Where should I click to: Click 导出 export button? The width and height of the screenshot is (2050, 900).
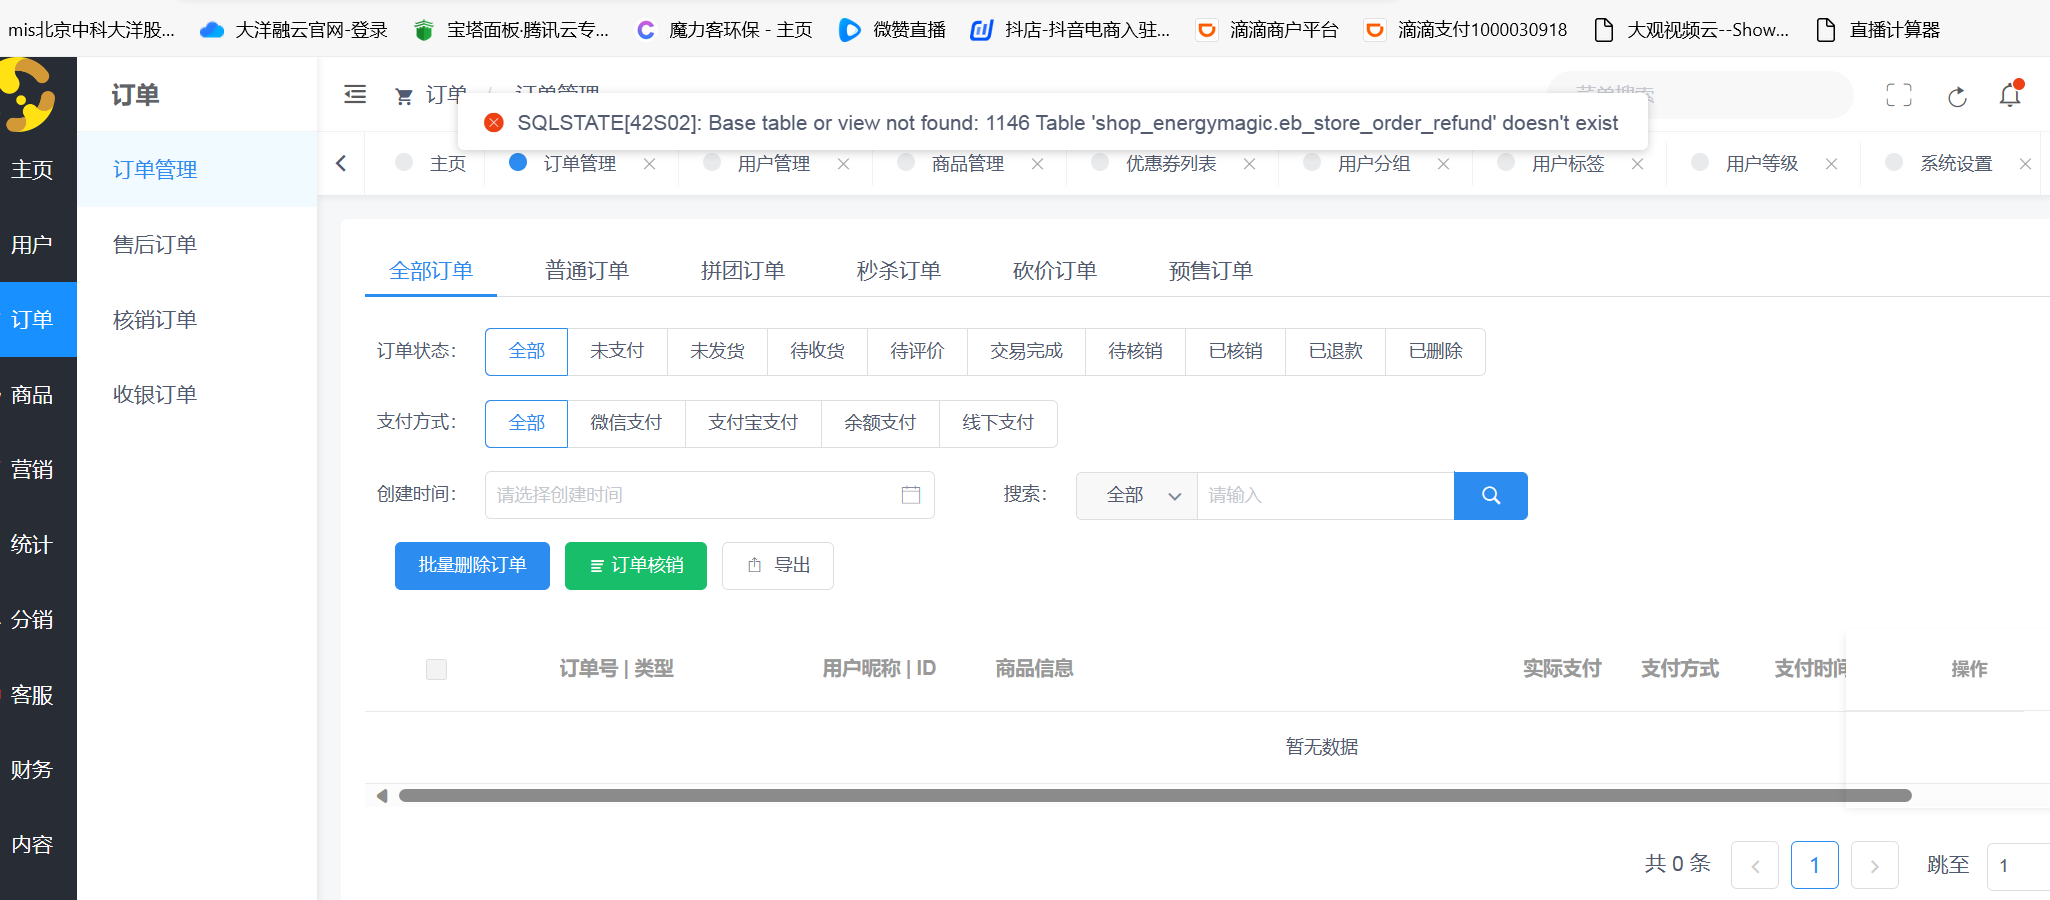[x=778, y=566]
